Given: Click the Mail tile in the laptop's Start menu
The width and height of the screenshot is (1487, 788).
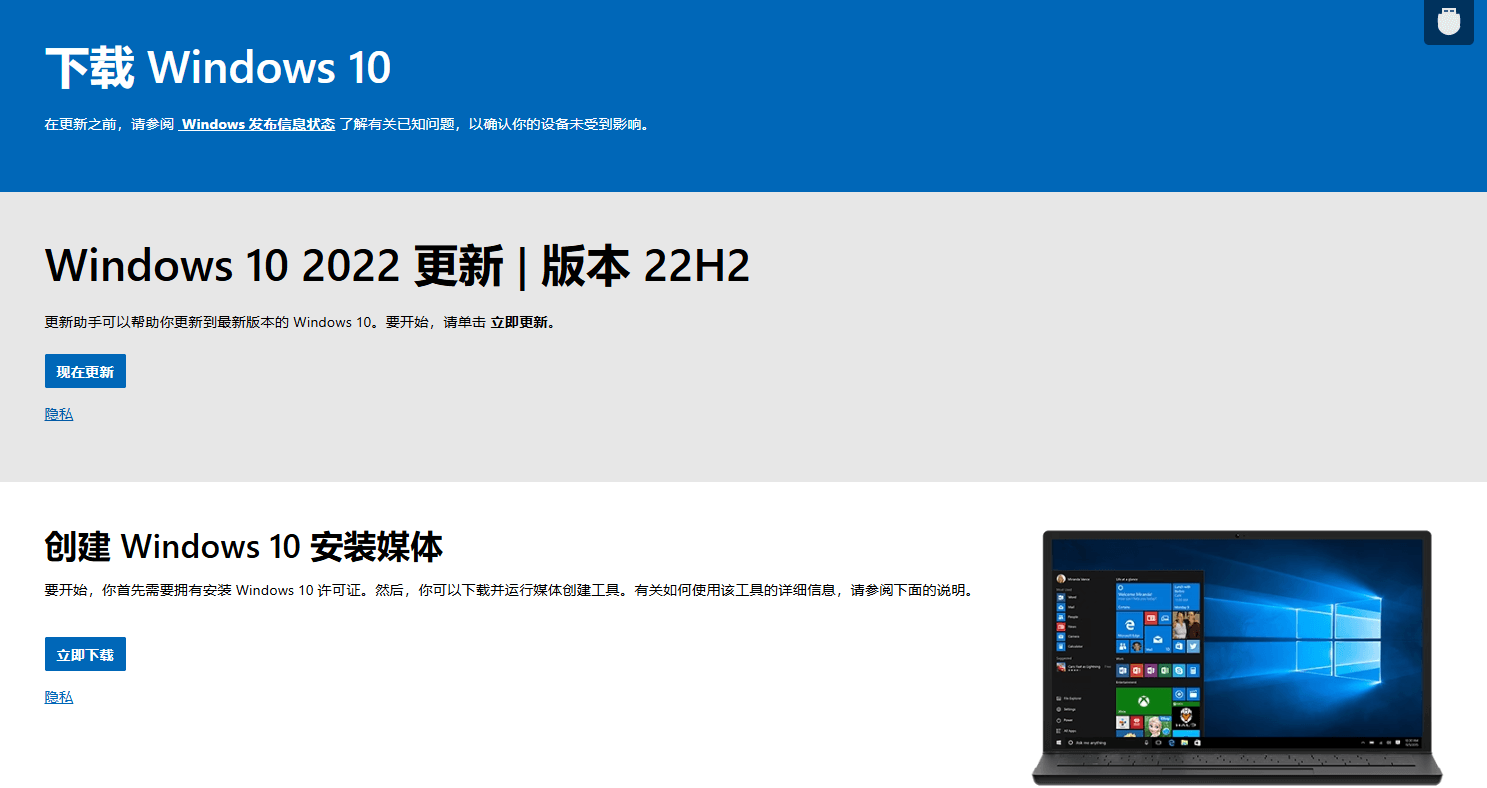Looking at the screenshot, I should point(1157,640).
